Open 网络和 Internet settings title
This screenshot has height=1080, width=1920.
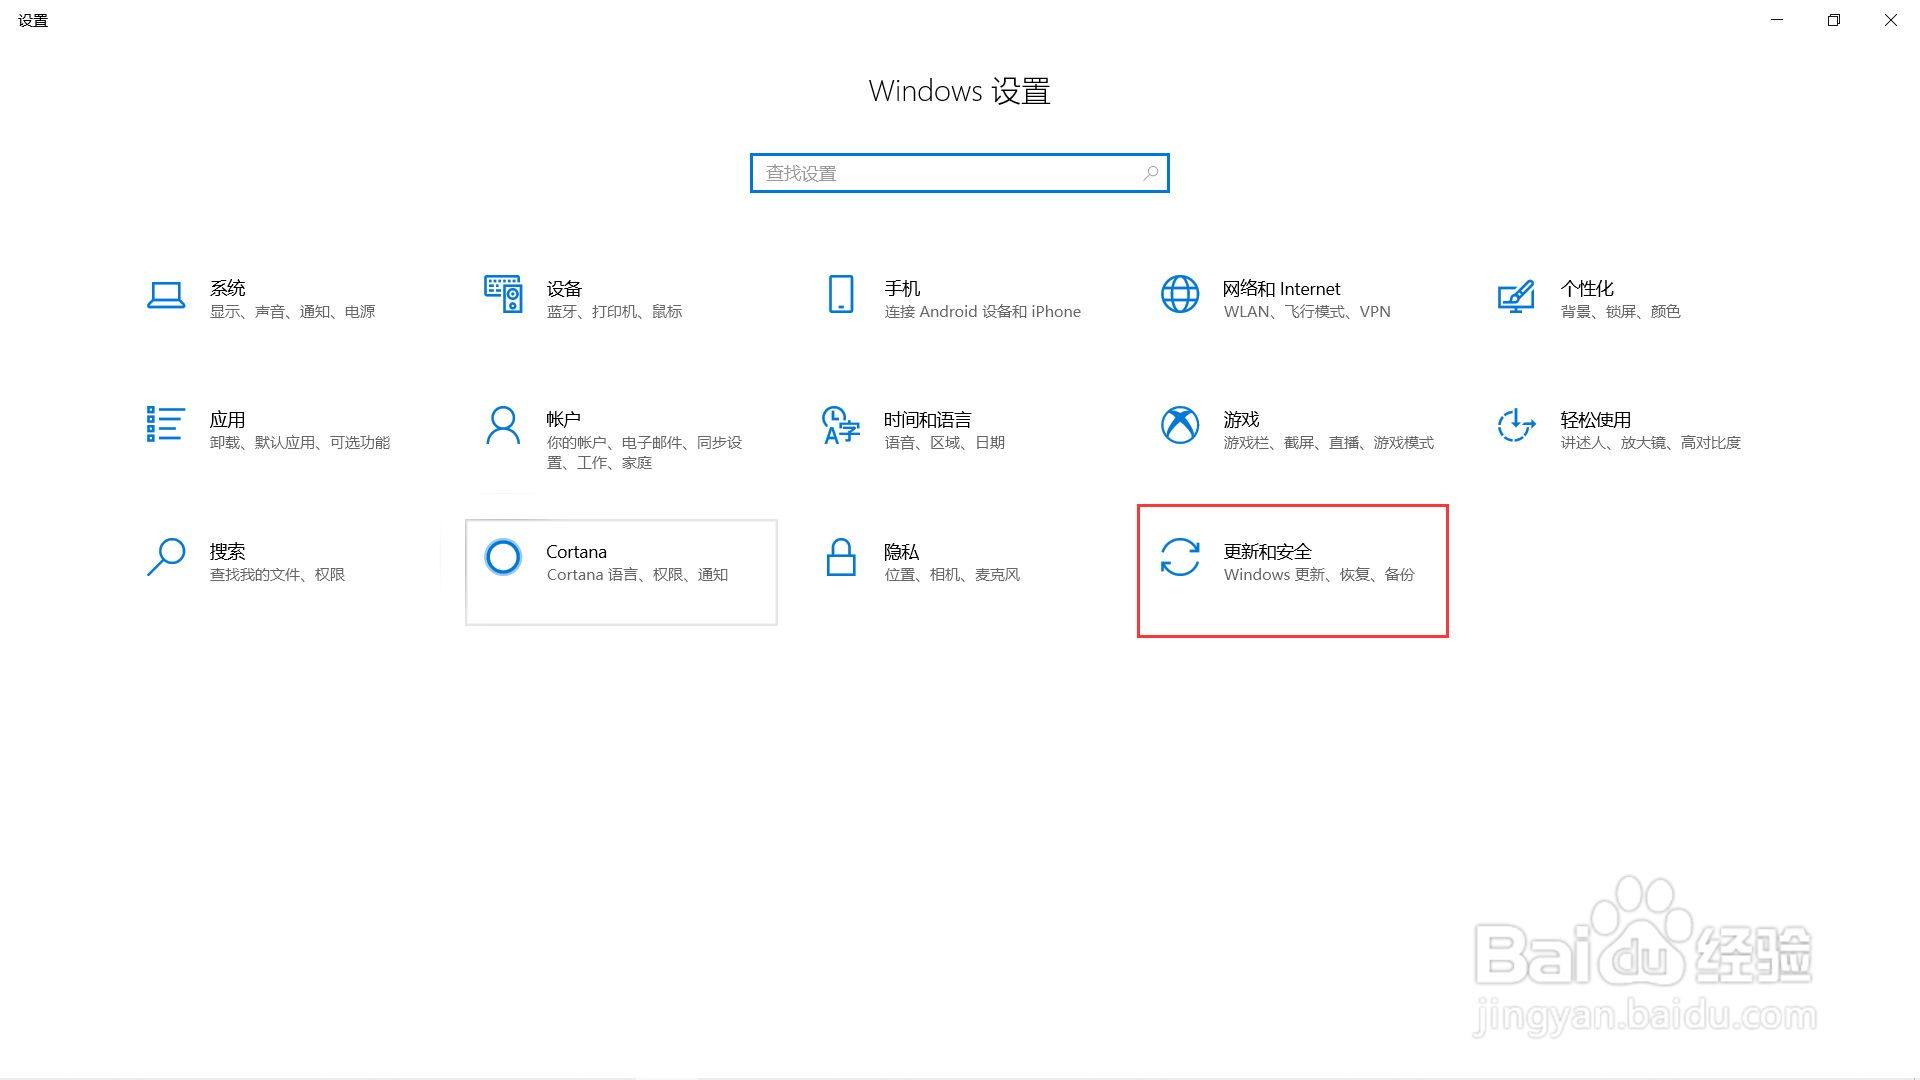[x=1281, y=288]
